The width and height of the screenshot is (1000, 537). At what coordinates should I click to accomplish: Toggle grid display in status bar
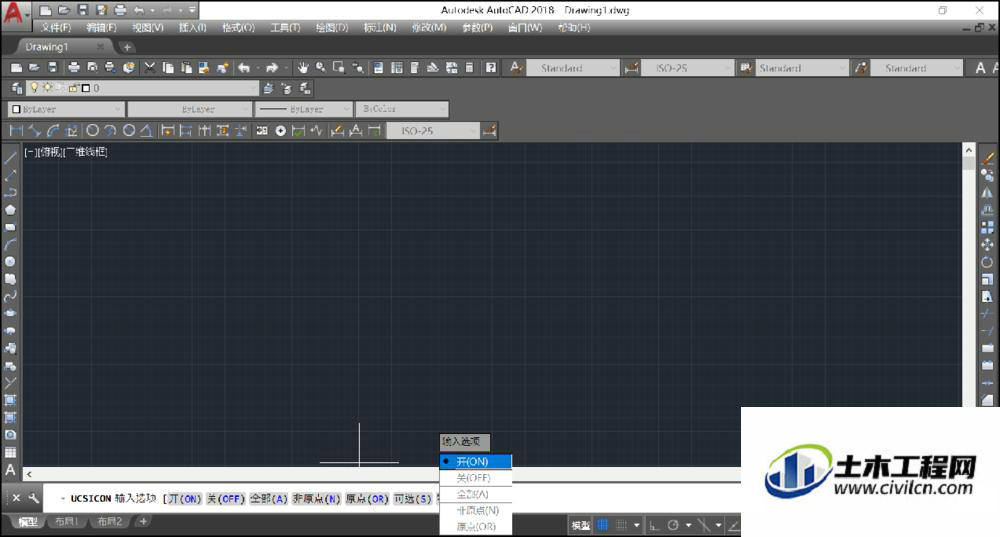coord(603,525)
